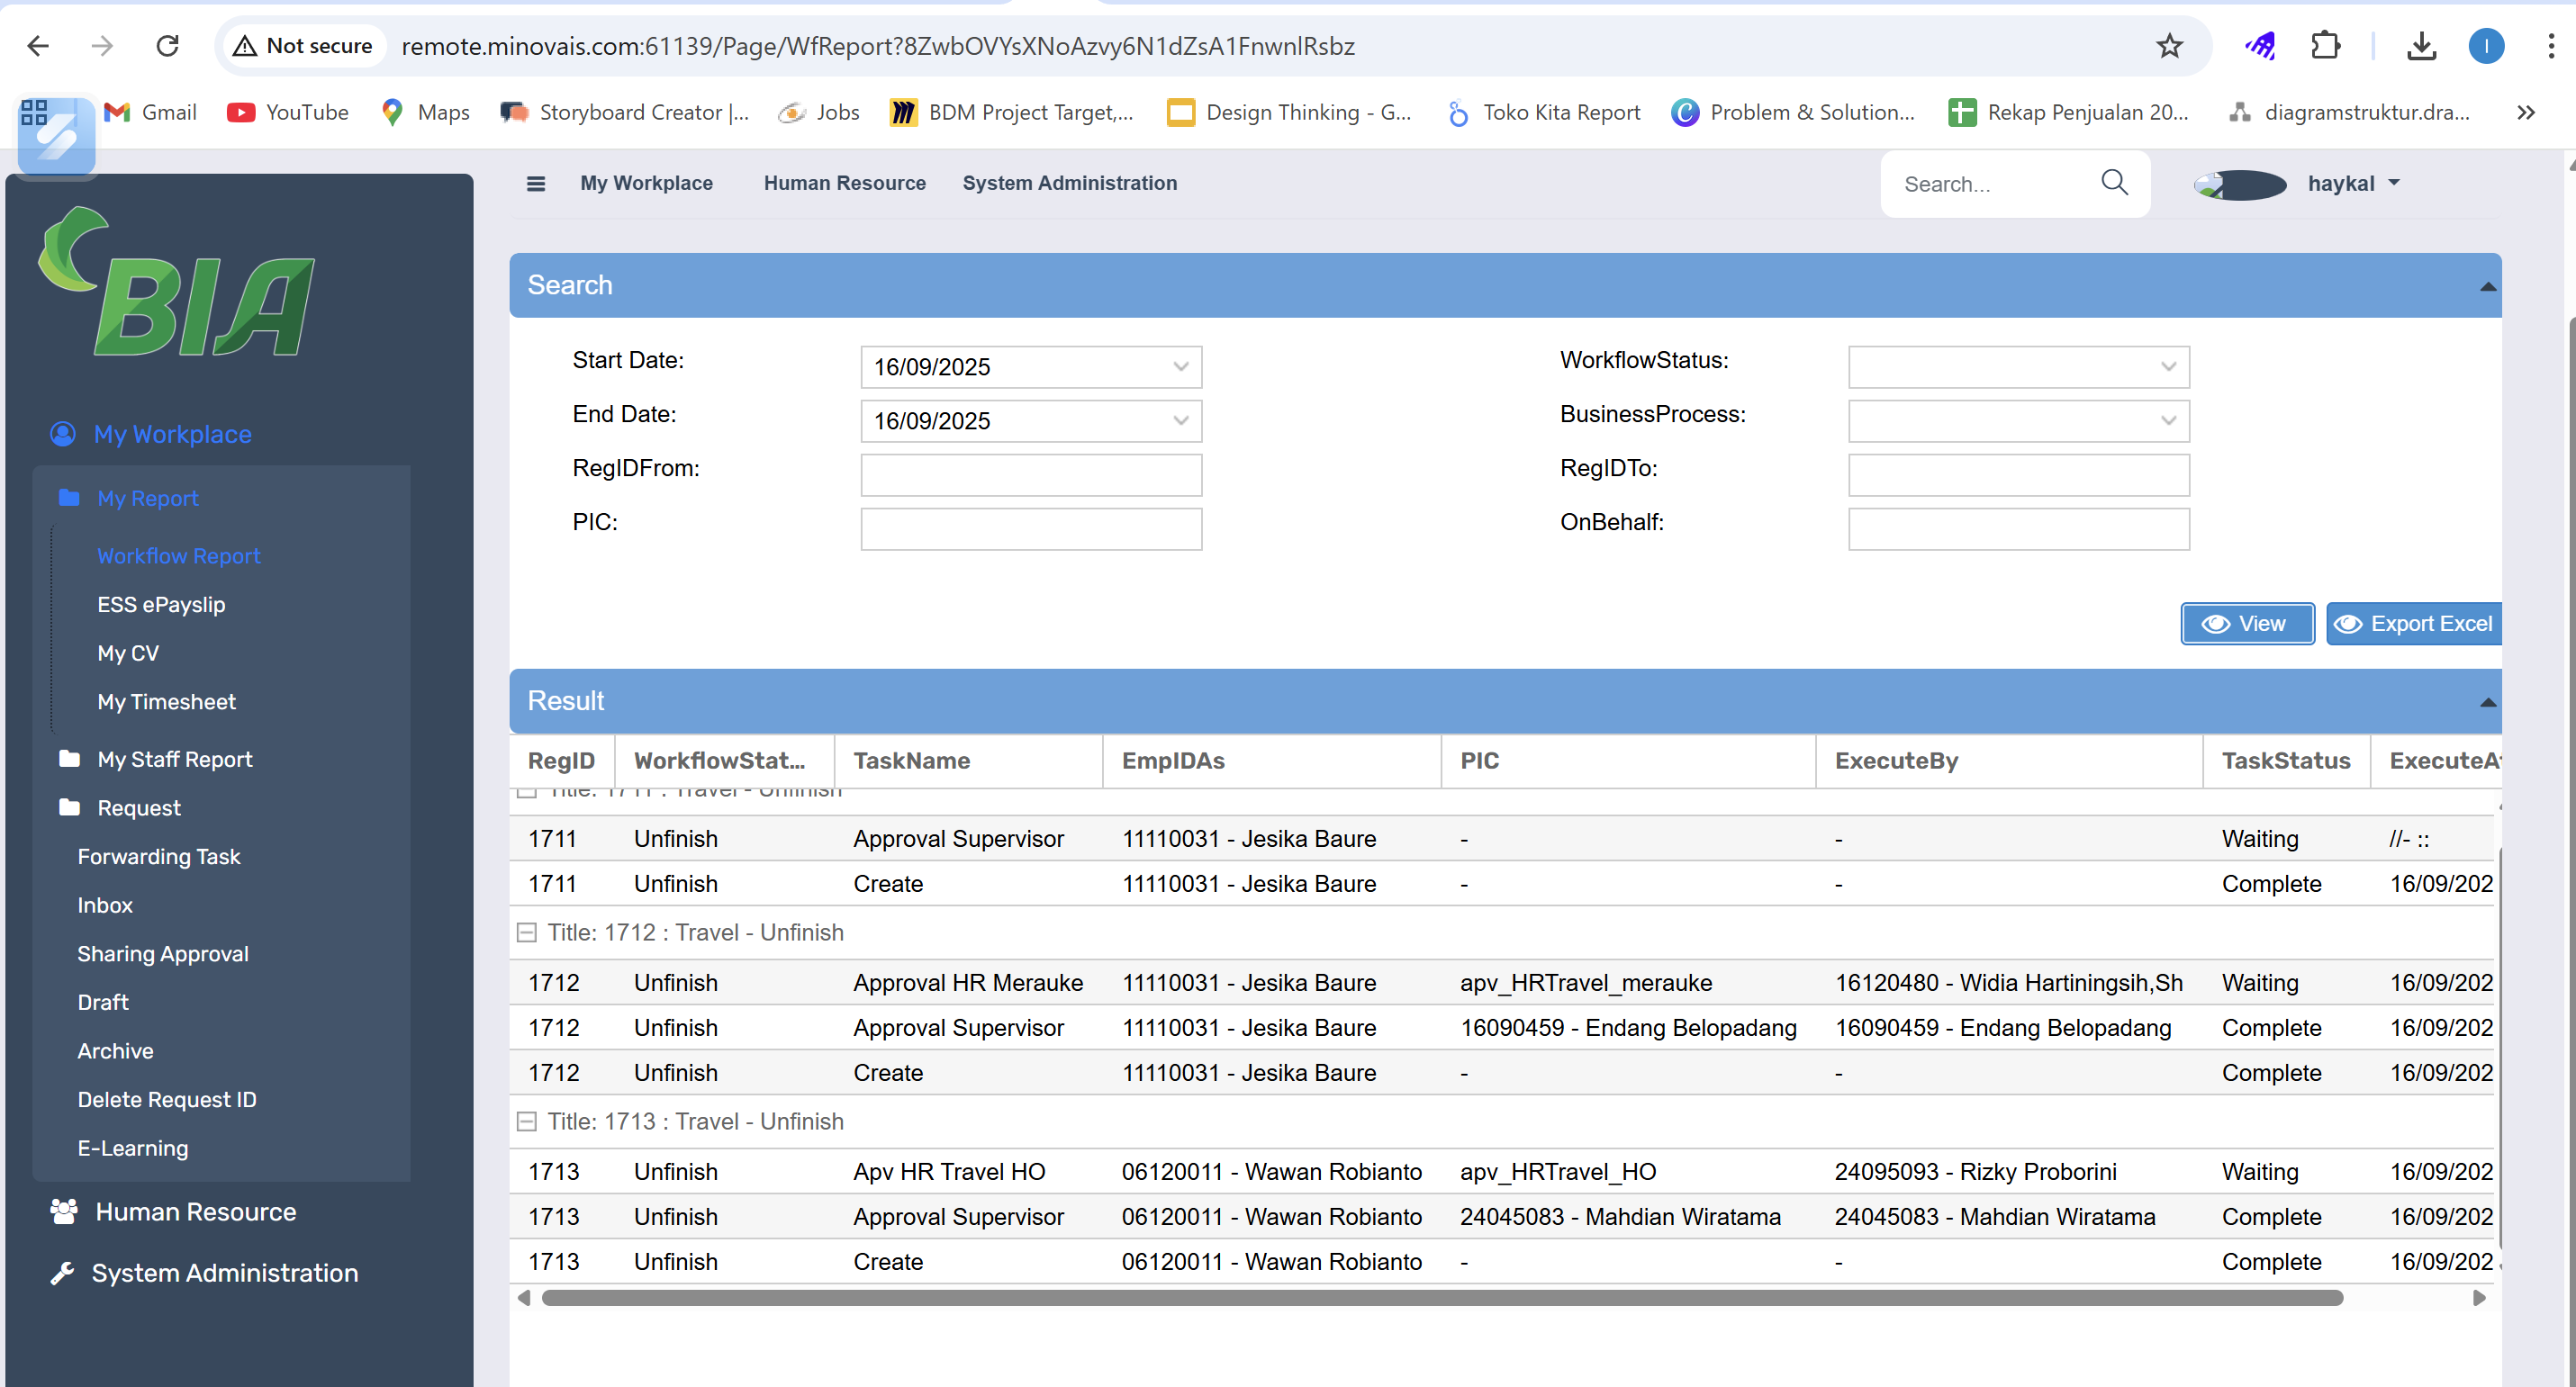The height and width of the screenshot is (1387, 2576).
Task: Click the Export Excel button
Action: click(2414, 623)
